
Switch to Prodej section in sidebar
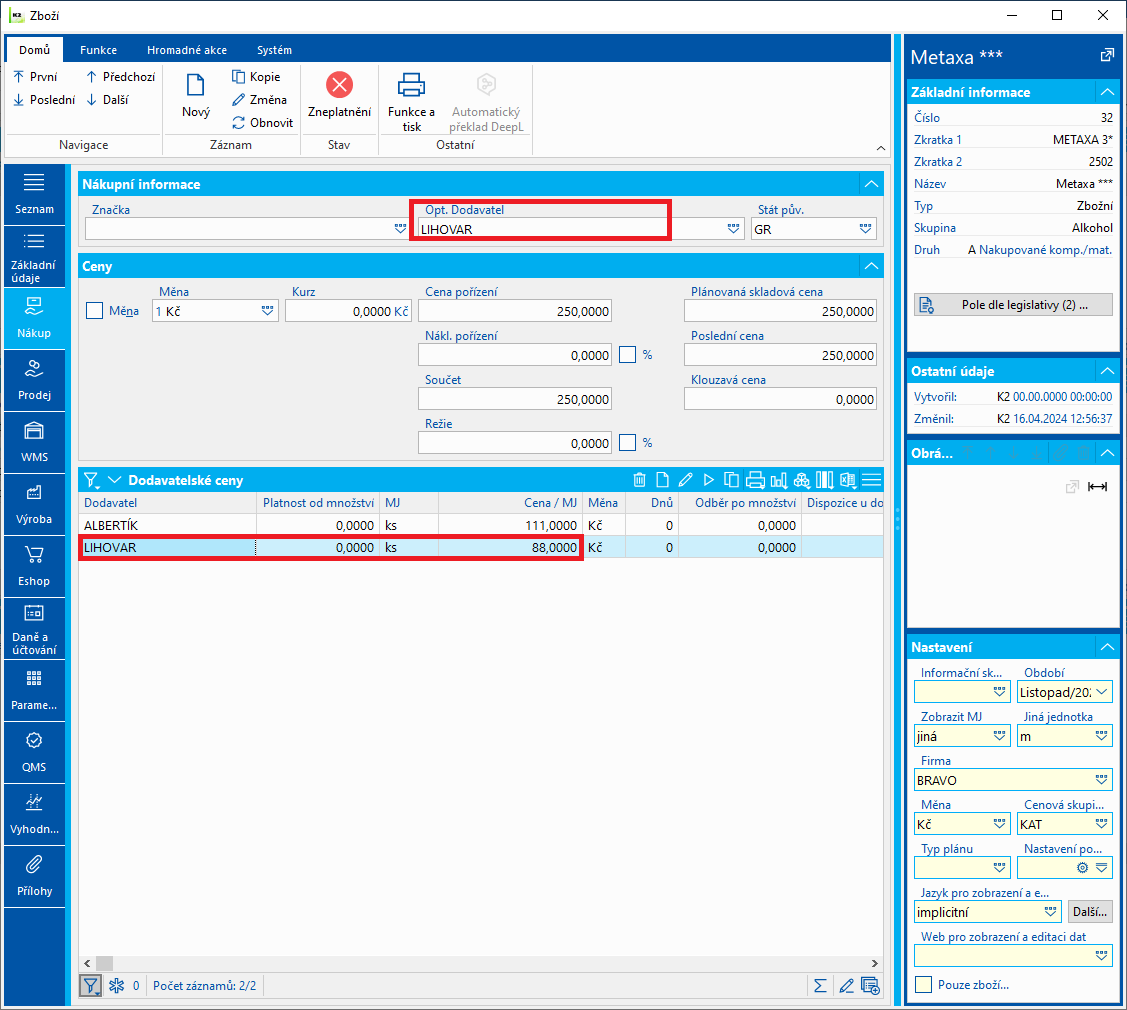pyautogui.click(x=34, y=380)
